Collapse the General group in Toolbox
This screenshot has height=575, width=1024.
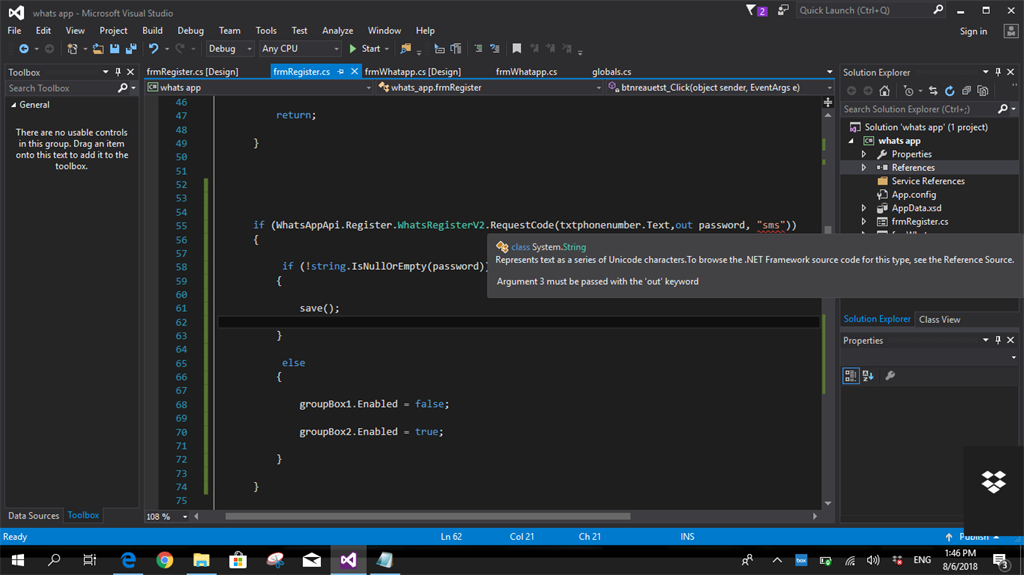pos(14,105)
